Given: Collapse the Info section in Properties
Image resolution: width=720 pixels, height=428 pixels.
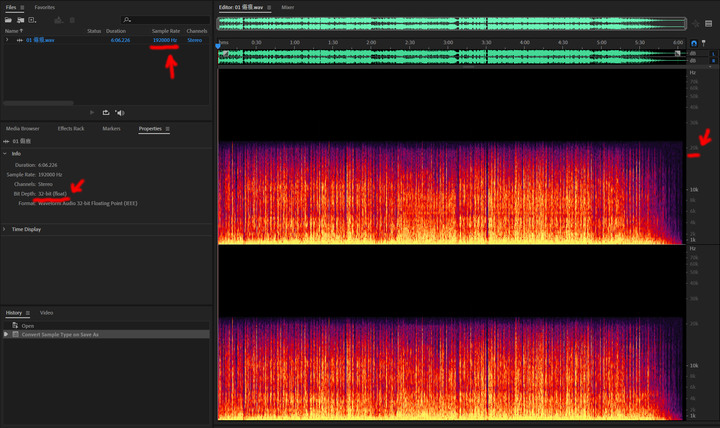Looking at the screenshot, I should pyautogui.click(x=5, y=153).
